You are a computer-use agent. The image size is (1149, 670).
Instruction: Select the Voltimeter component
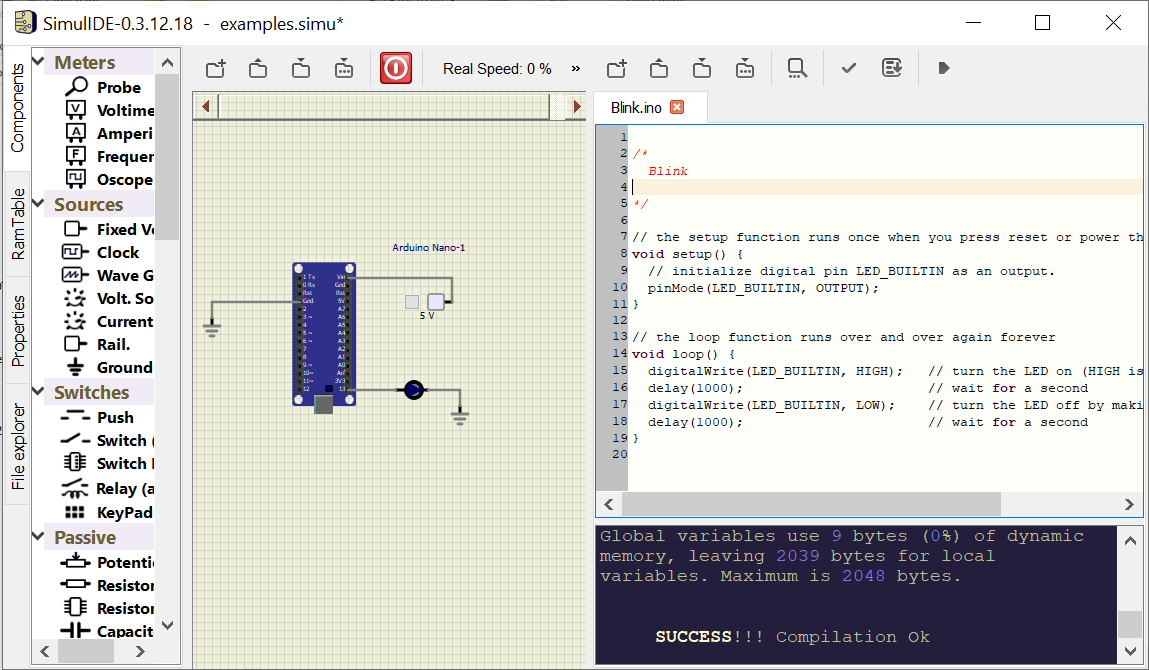[108, 110]
